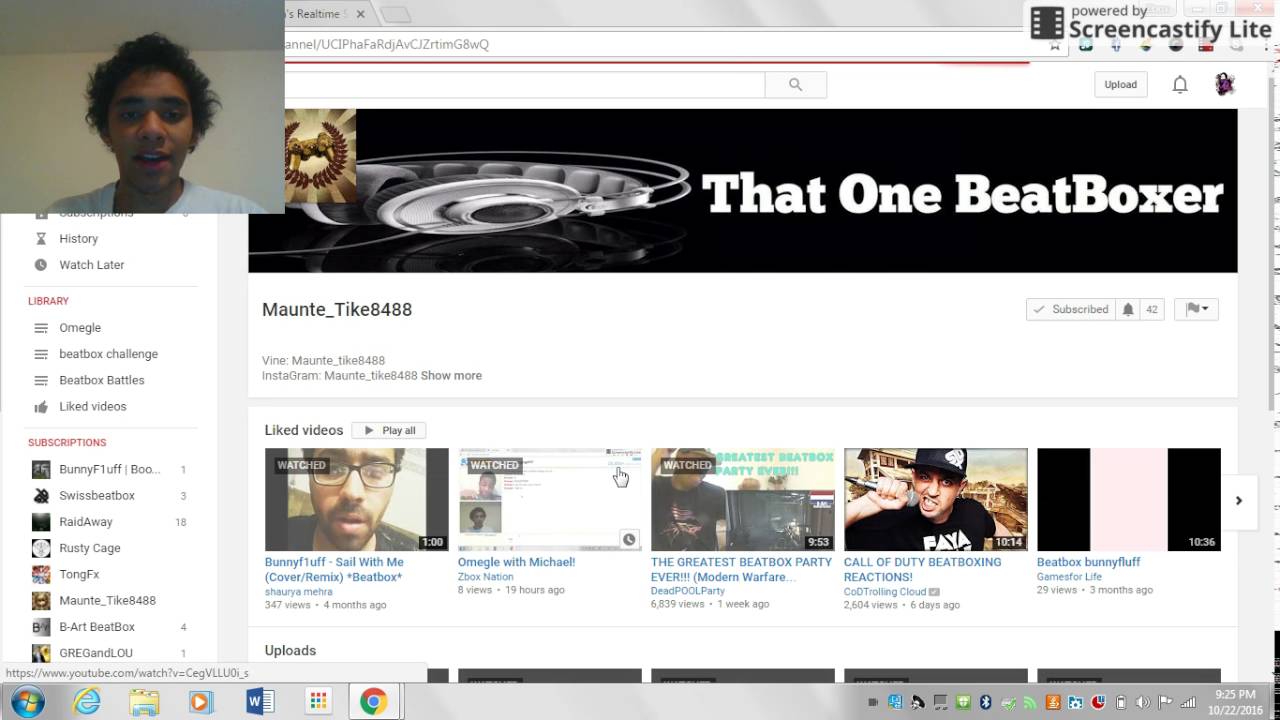Show next liked videos with right chevron
Screen dimensions: 1280x720
pyautogui.click(x=1238, y=500)
